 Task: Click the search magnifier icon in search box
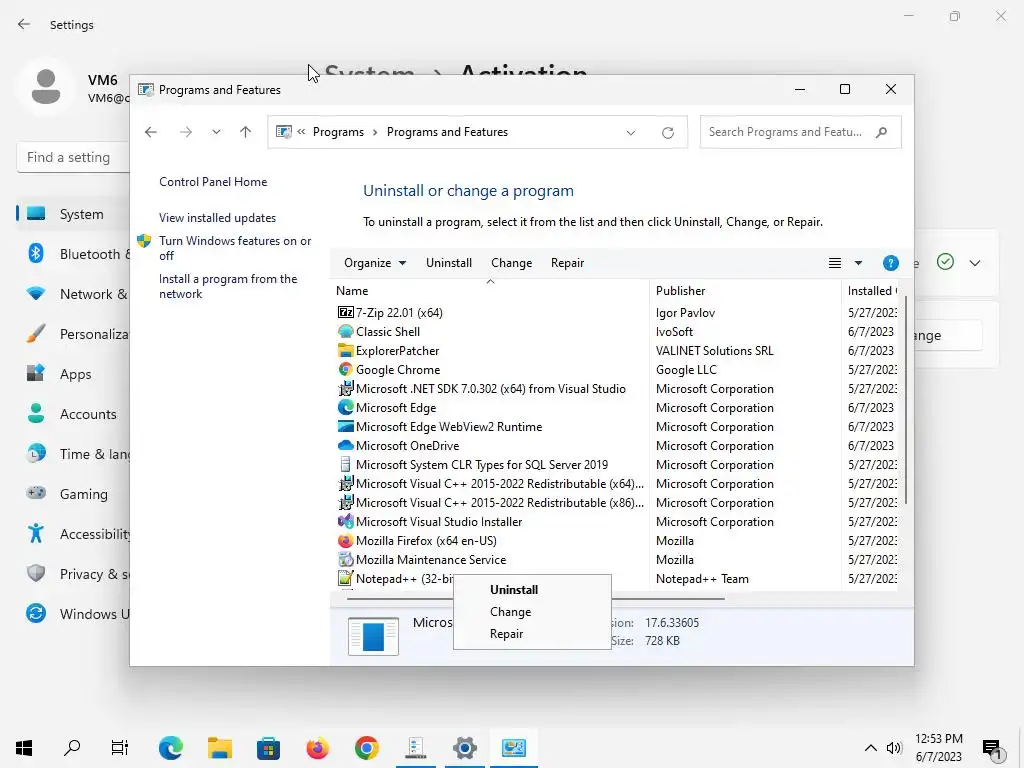pos(881,133)
